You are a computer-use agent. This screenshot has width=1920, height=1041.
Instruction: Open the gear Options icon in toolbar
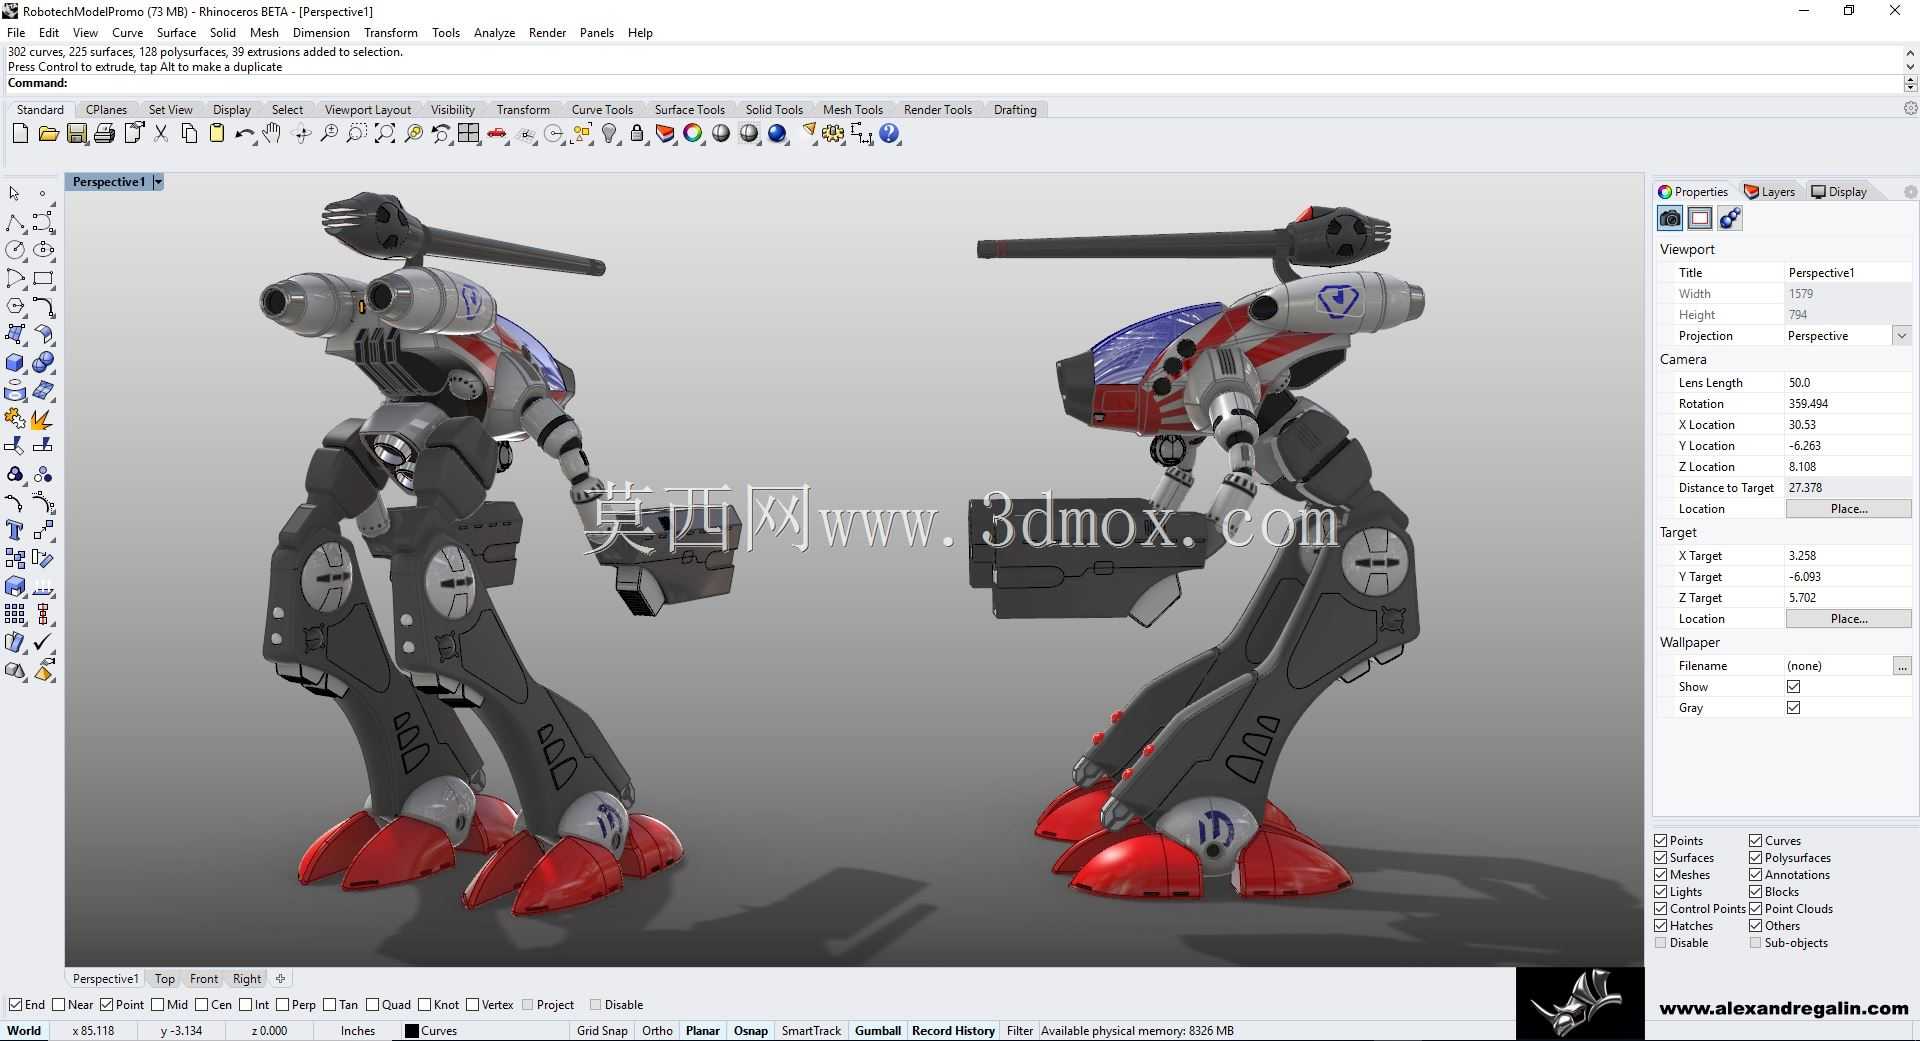coord(834,133)
